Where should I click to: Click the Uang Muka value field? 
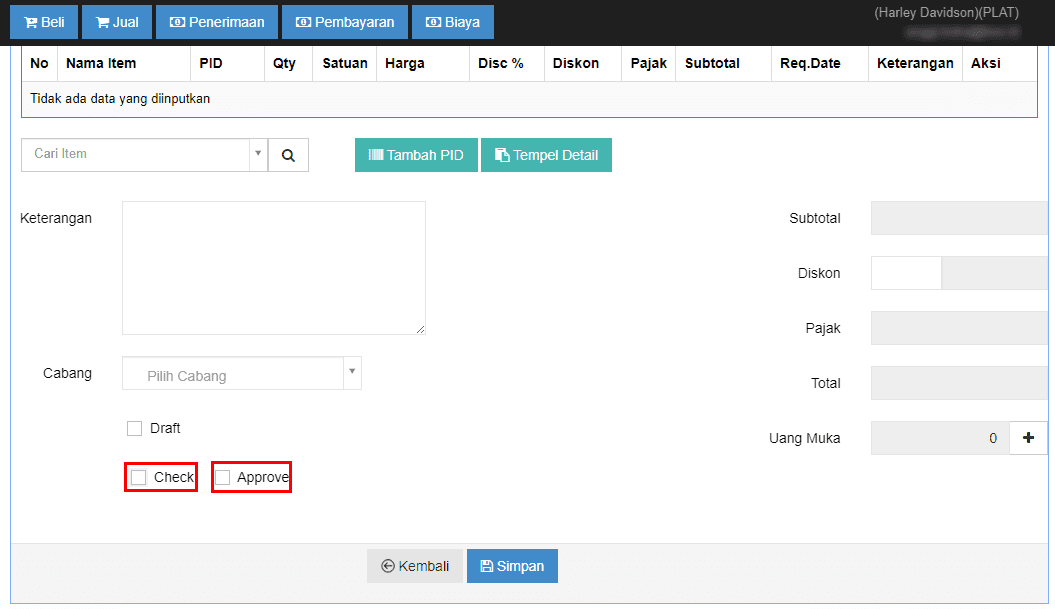click(x=940, y=438)
